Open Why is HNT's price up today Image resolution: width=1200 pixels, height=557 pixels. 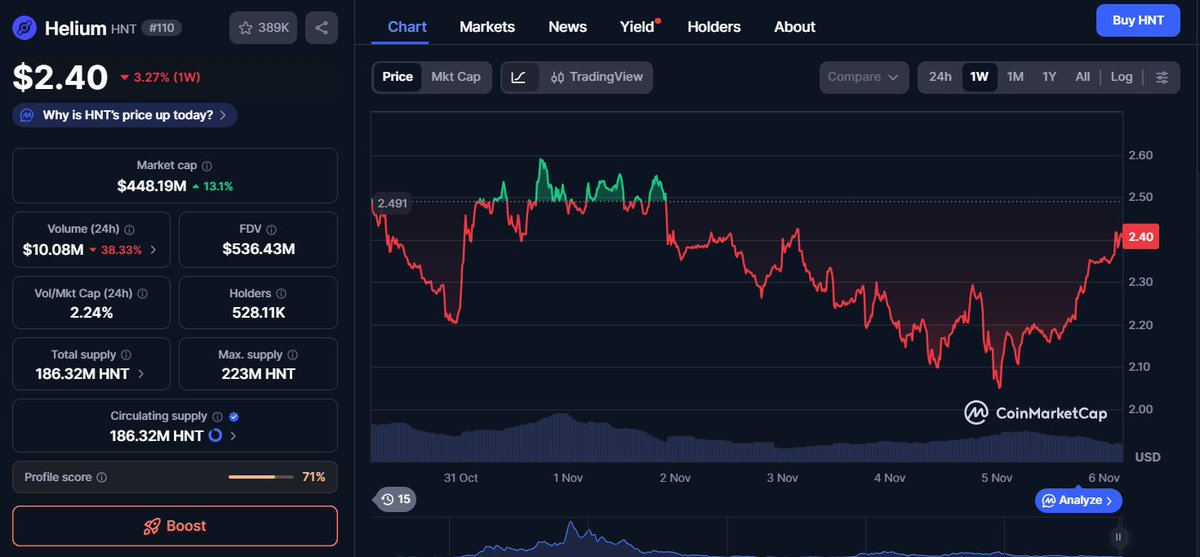(125, 115)
